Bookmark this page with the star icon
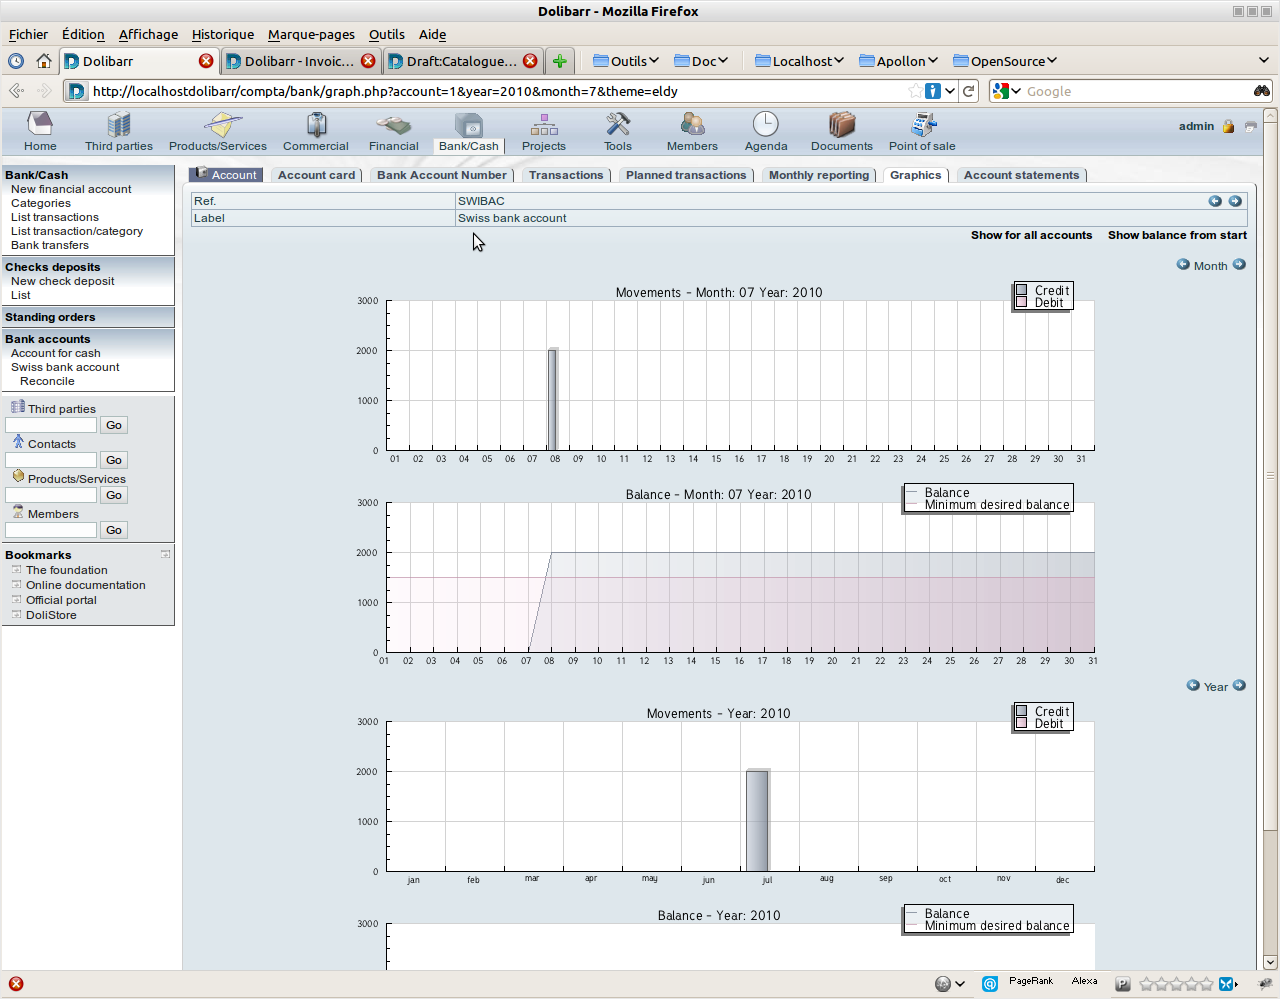Image resolution: width=1280 pixels, height=999 pixels. tap(915, 91)
